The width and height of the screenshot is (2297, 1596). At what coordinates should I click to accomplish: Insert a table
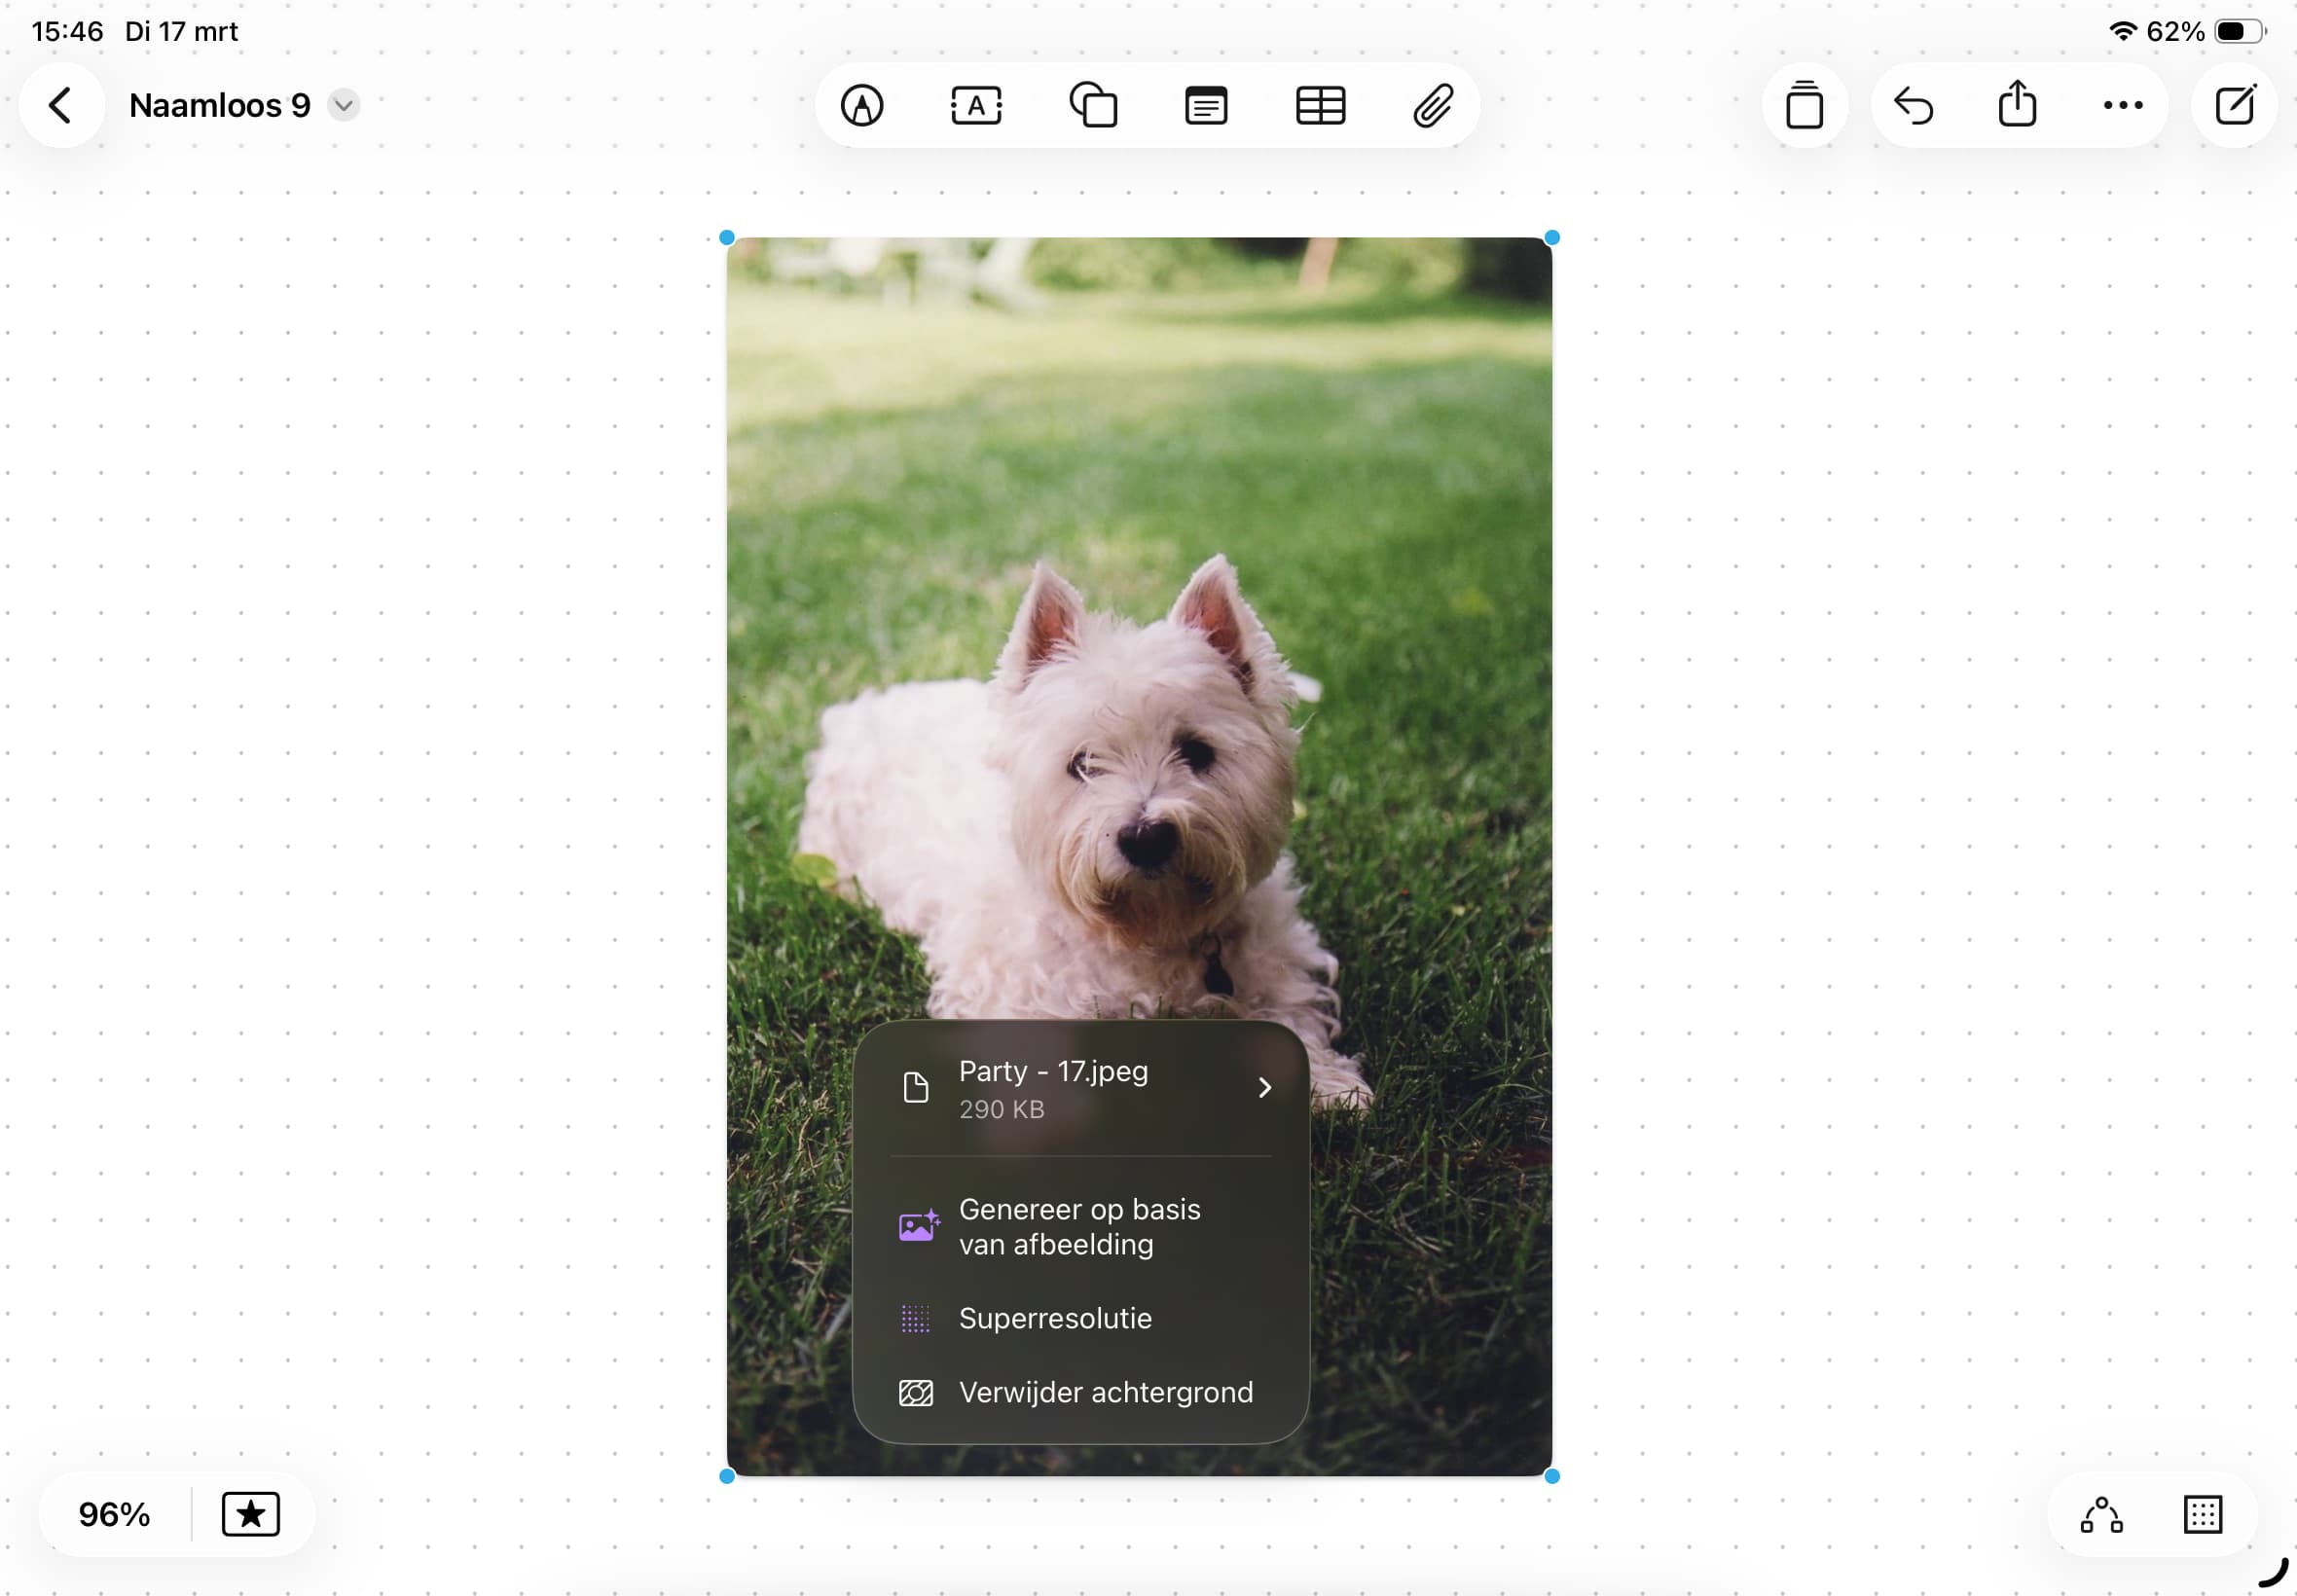[x=1320, y=105]
